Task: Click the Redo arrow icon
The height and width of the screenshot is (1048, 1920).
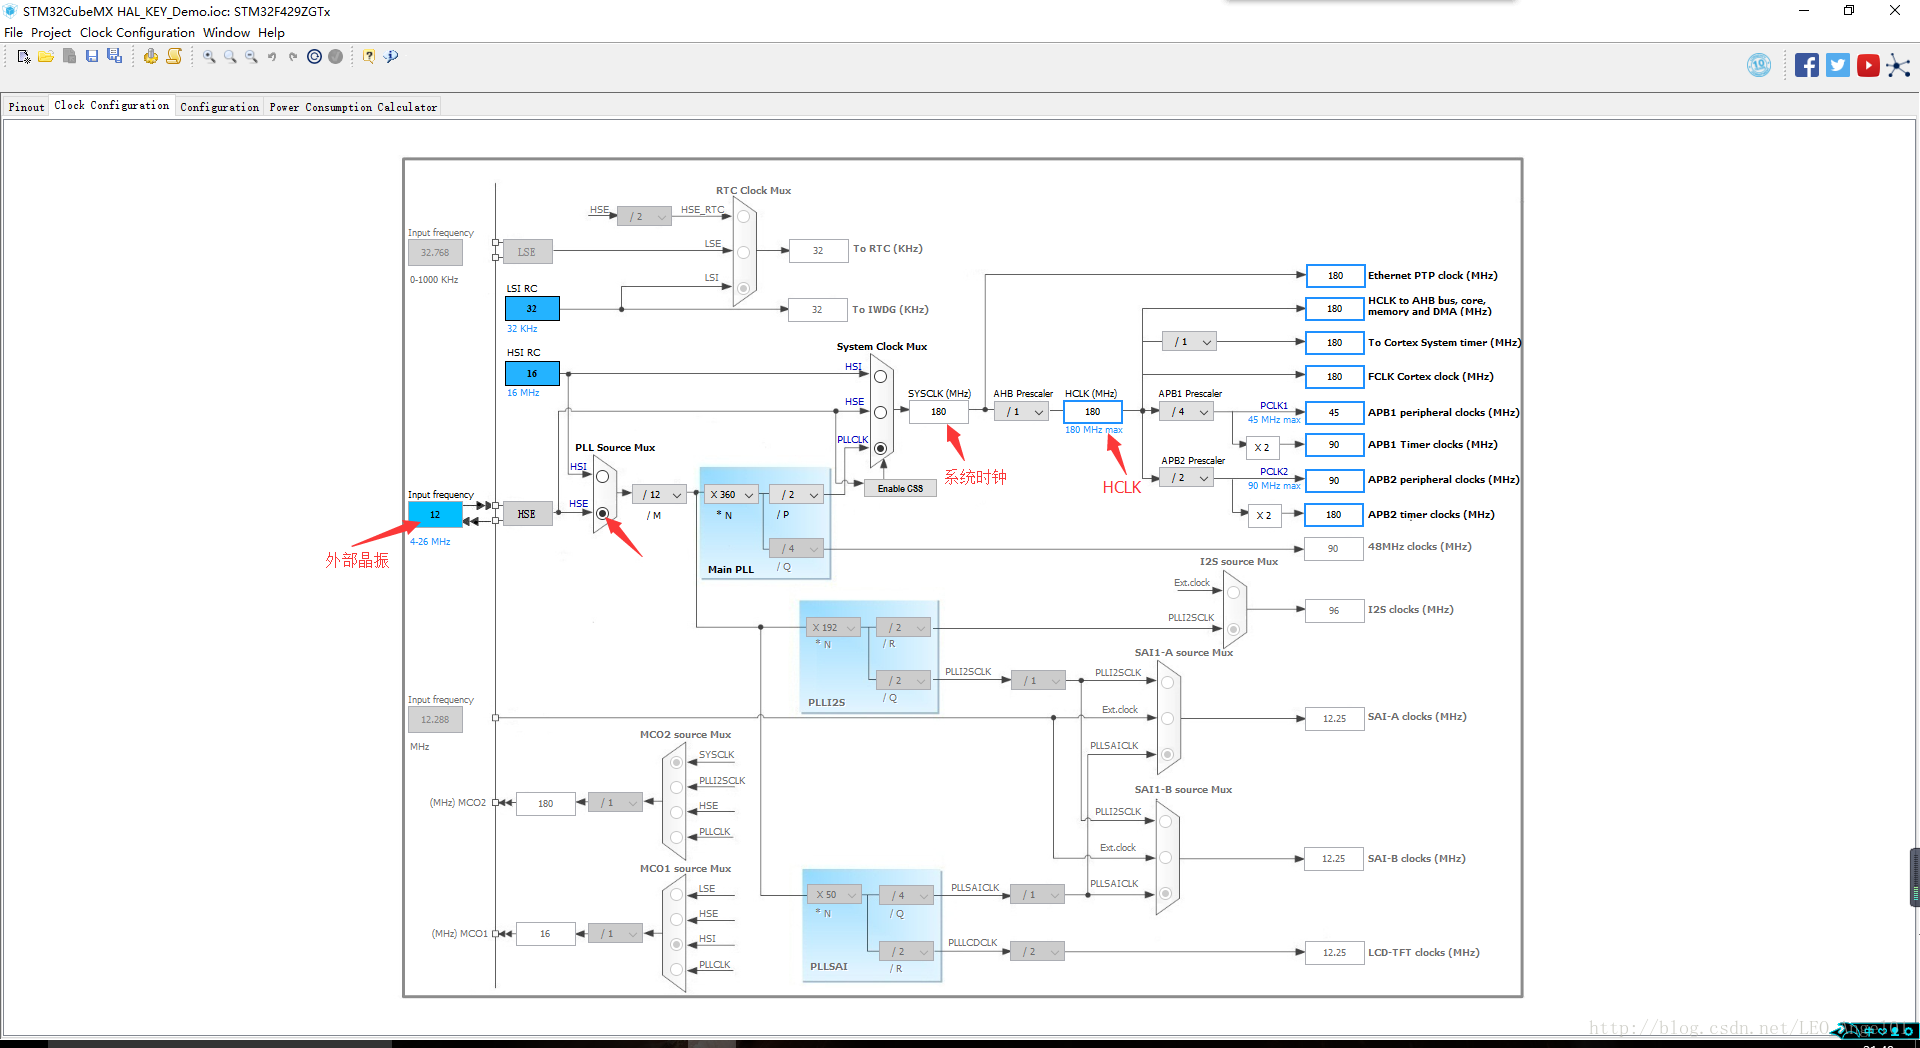Action: pos(293,57)
